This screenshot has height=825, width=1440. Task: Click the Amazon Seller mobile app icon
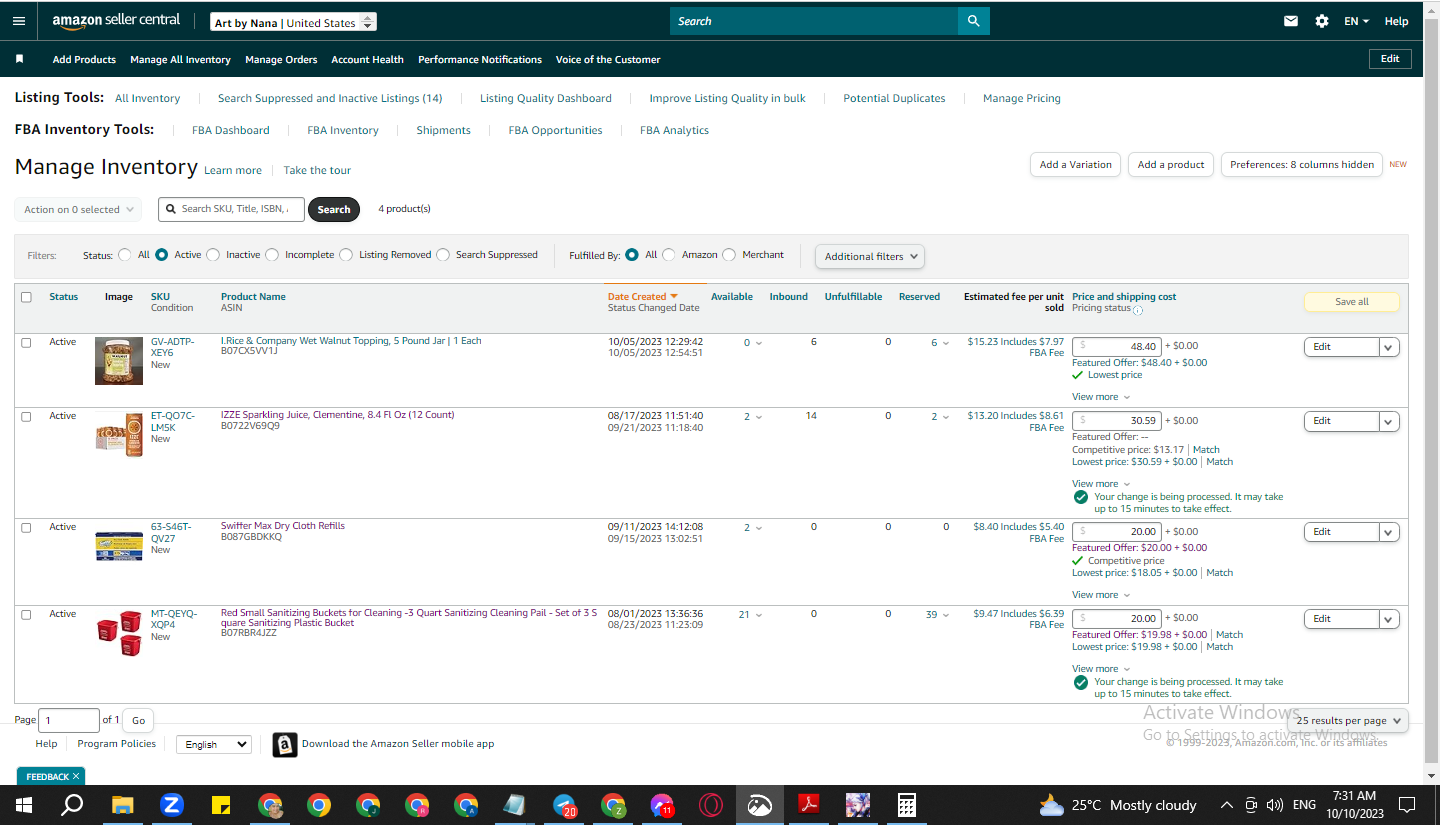tap(285, 744)
